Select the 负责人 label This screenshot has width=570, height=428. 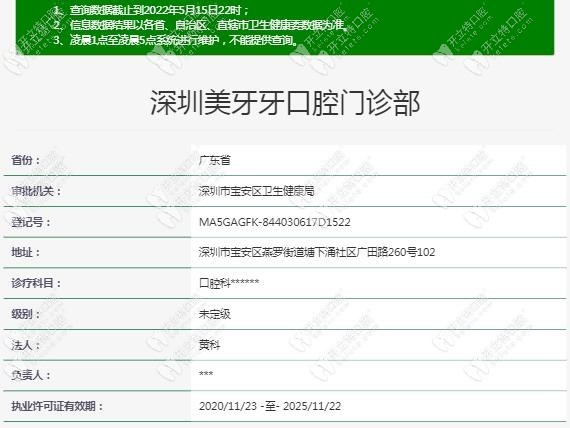[31, 375]
